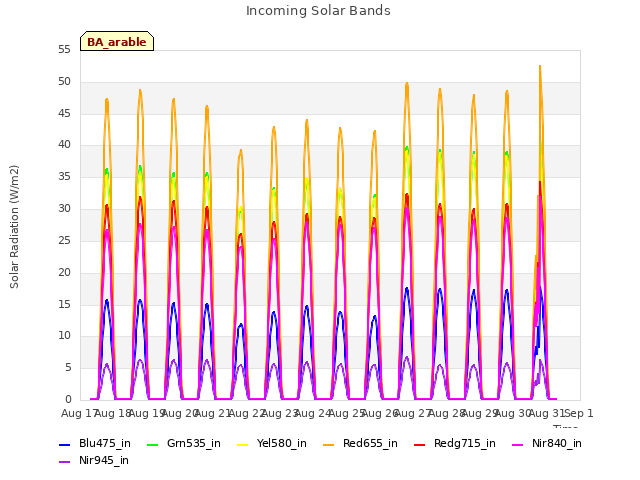Click the Incoming Solar Bands chart title
The width and height of the screenshot is (640, 480).
[x=318, y=11]
